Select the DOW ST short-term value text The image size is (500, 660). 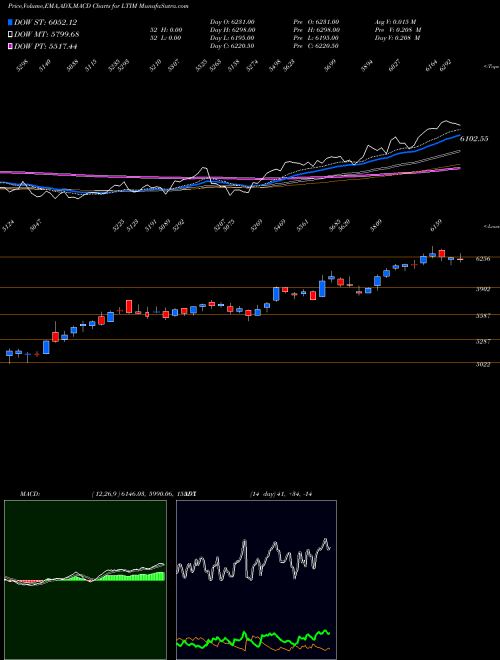tap(46, 22)
